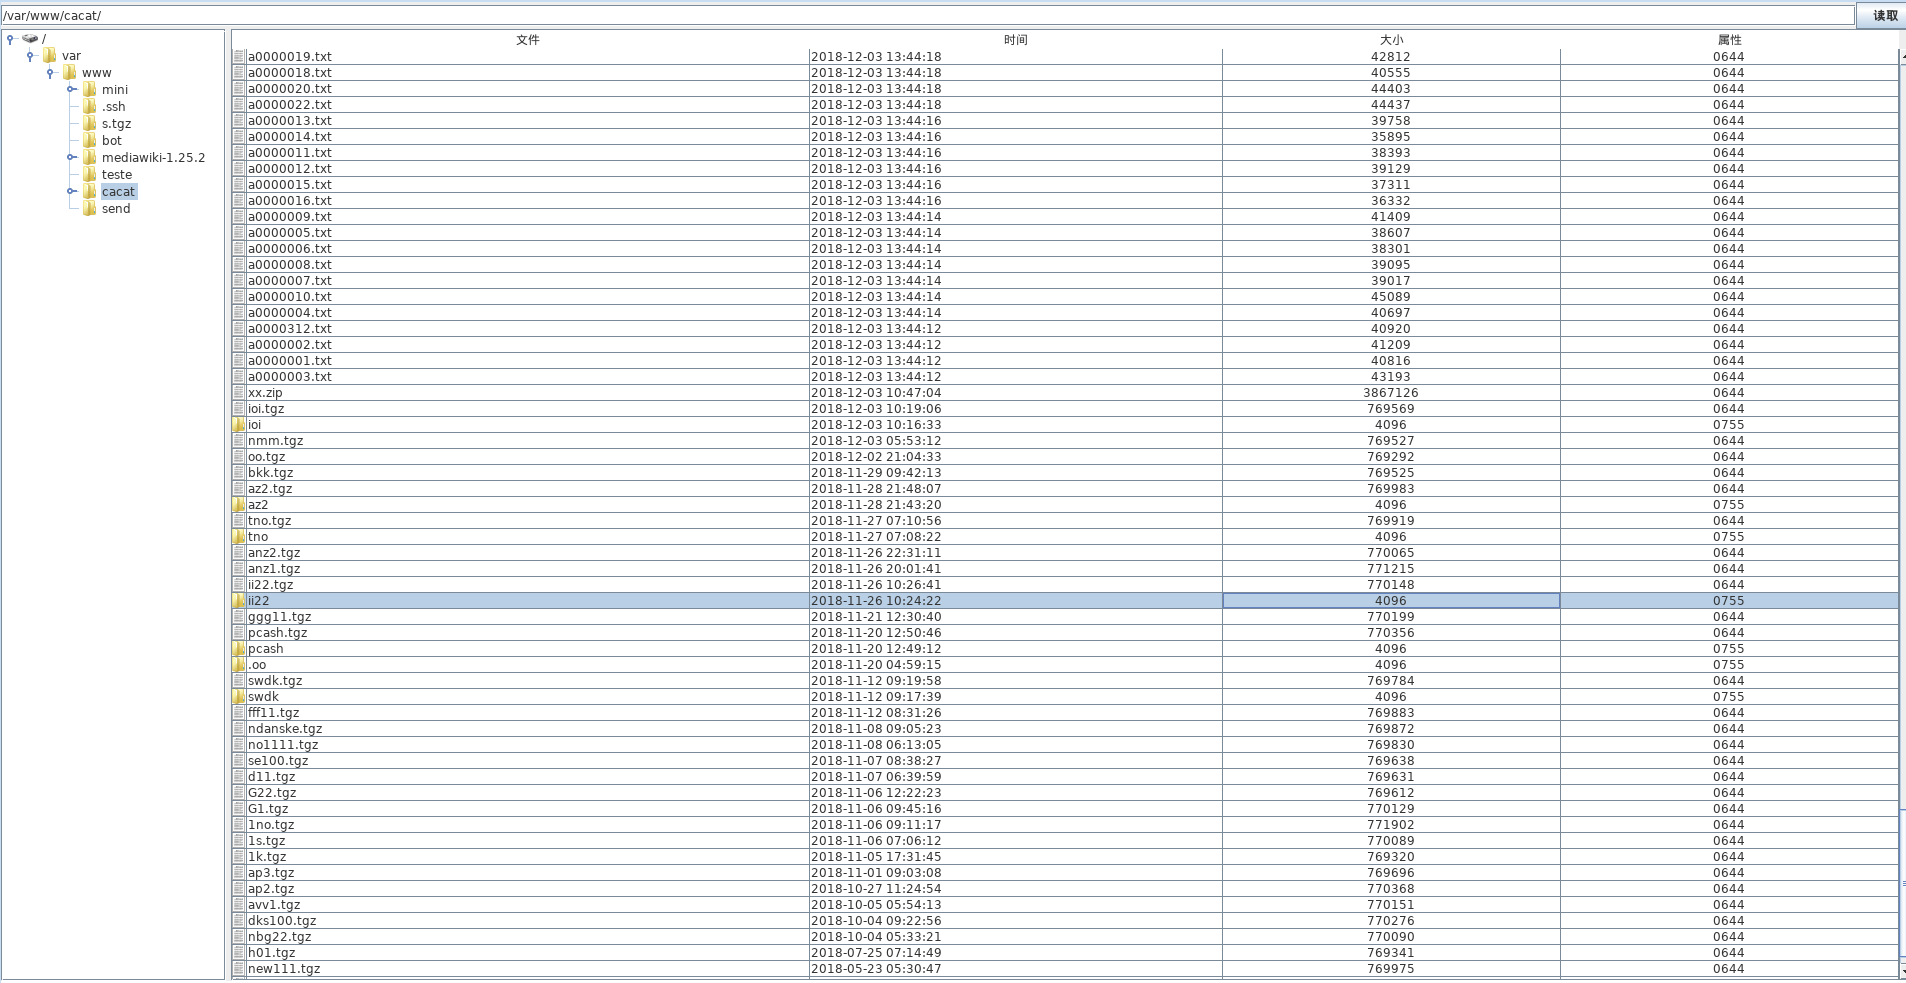
Task: Sort by 属性 column header
Action: pyautogui.click(x=1729, y=40)
